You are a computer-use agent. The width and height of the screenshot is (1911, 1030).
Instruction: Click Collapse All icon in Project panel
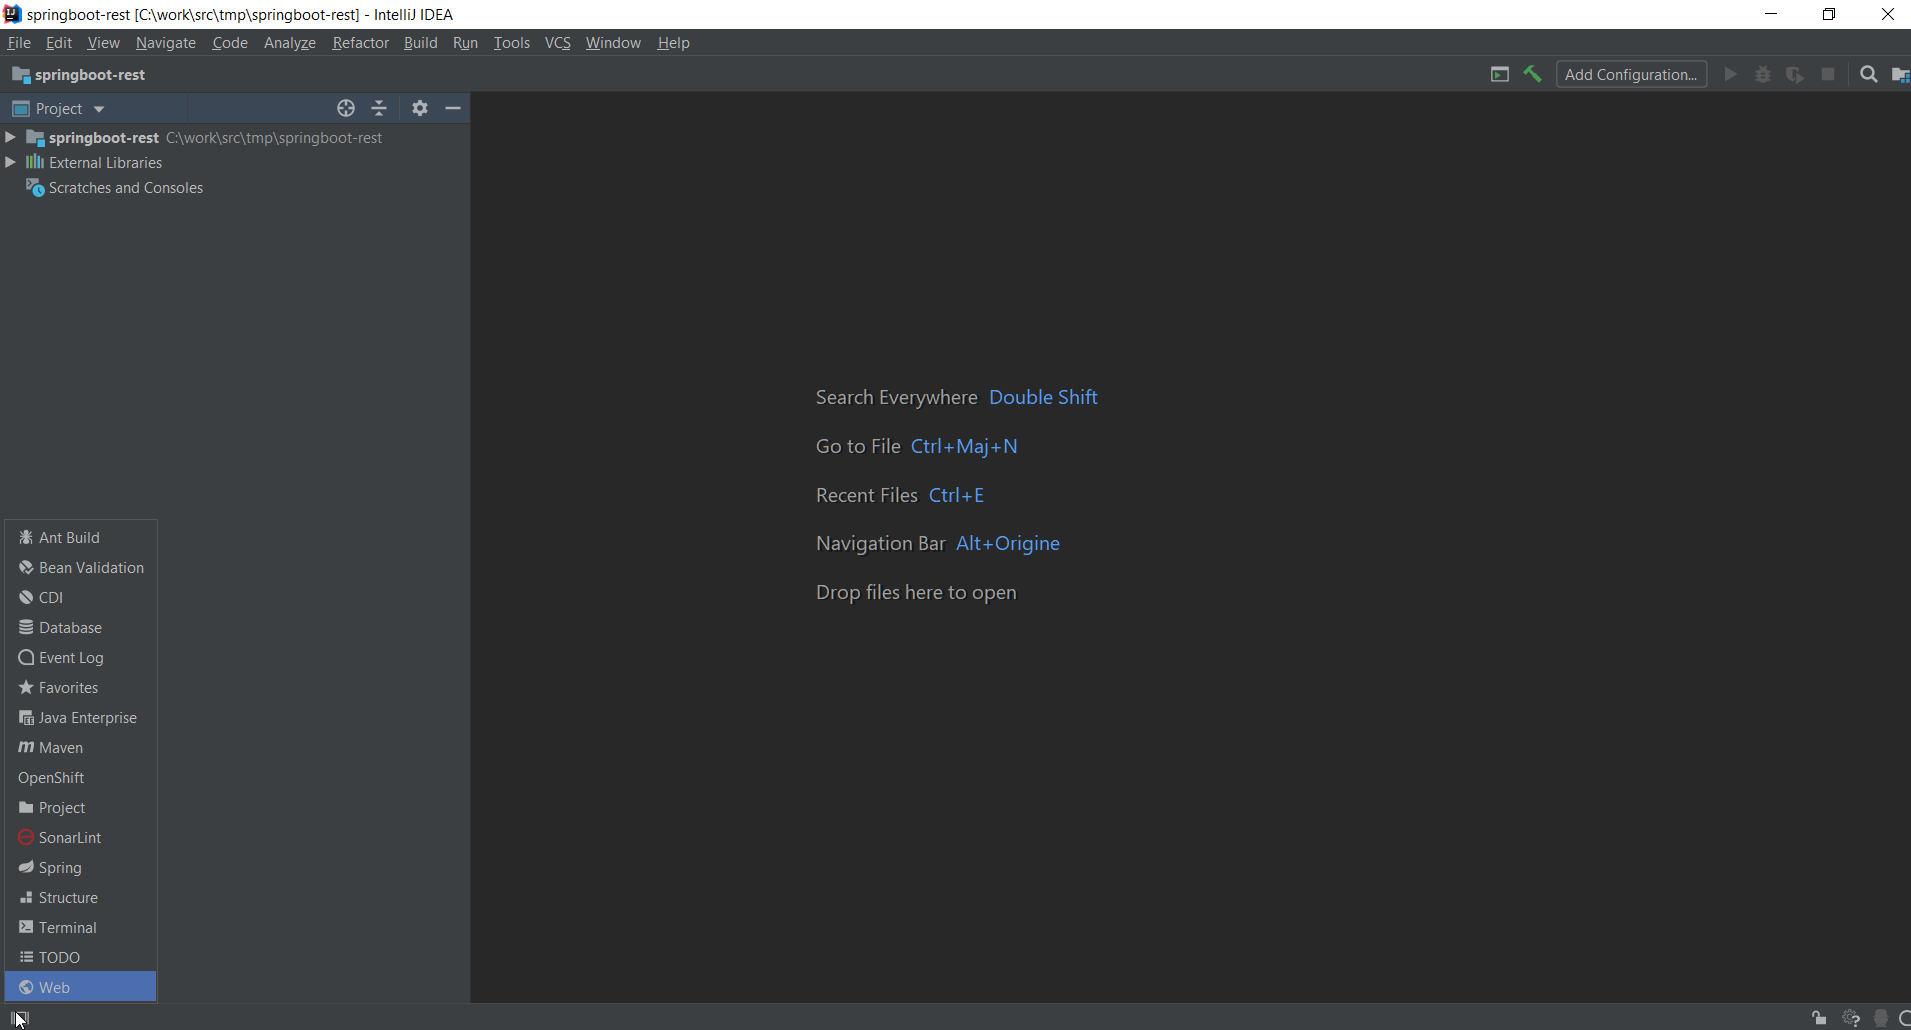click(x=379, y=108)
